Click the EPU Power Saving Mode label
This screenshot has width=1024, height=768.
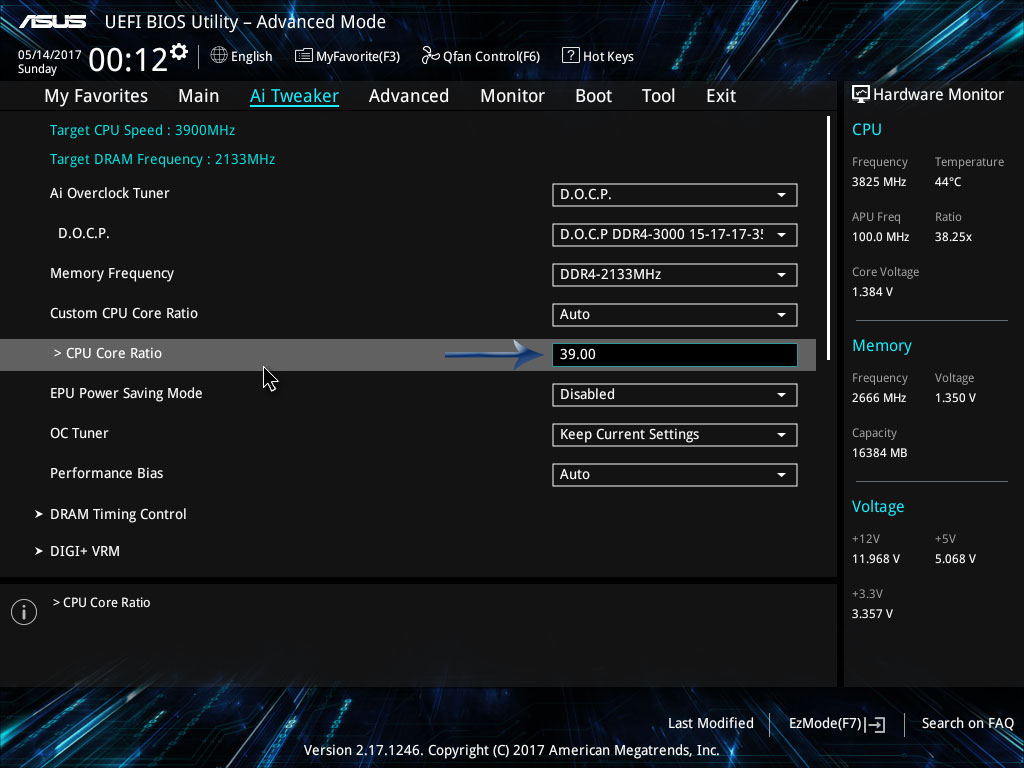click(x=126, y=393)
